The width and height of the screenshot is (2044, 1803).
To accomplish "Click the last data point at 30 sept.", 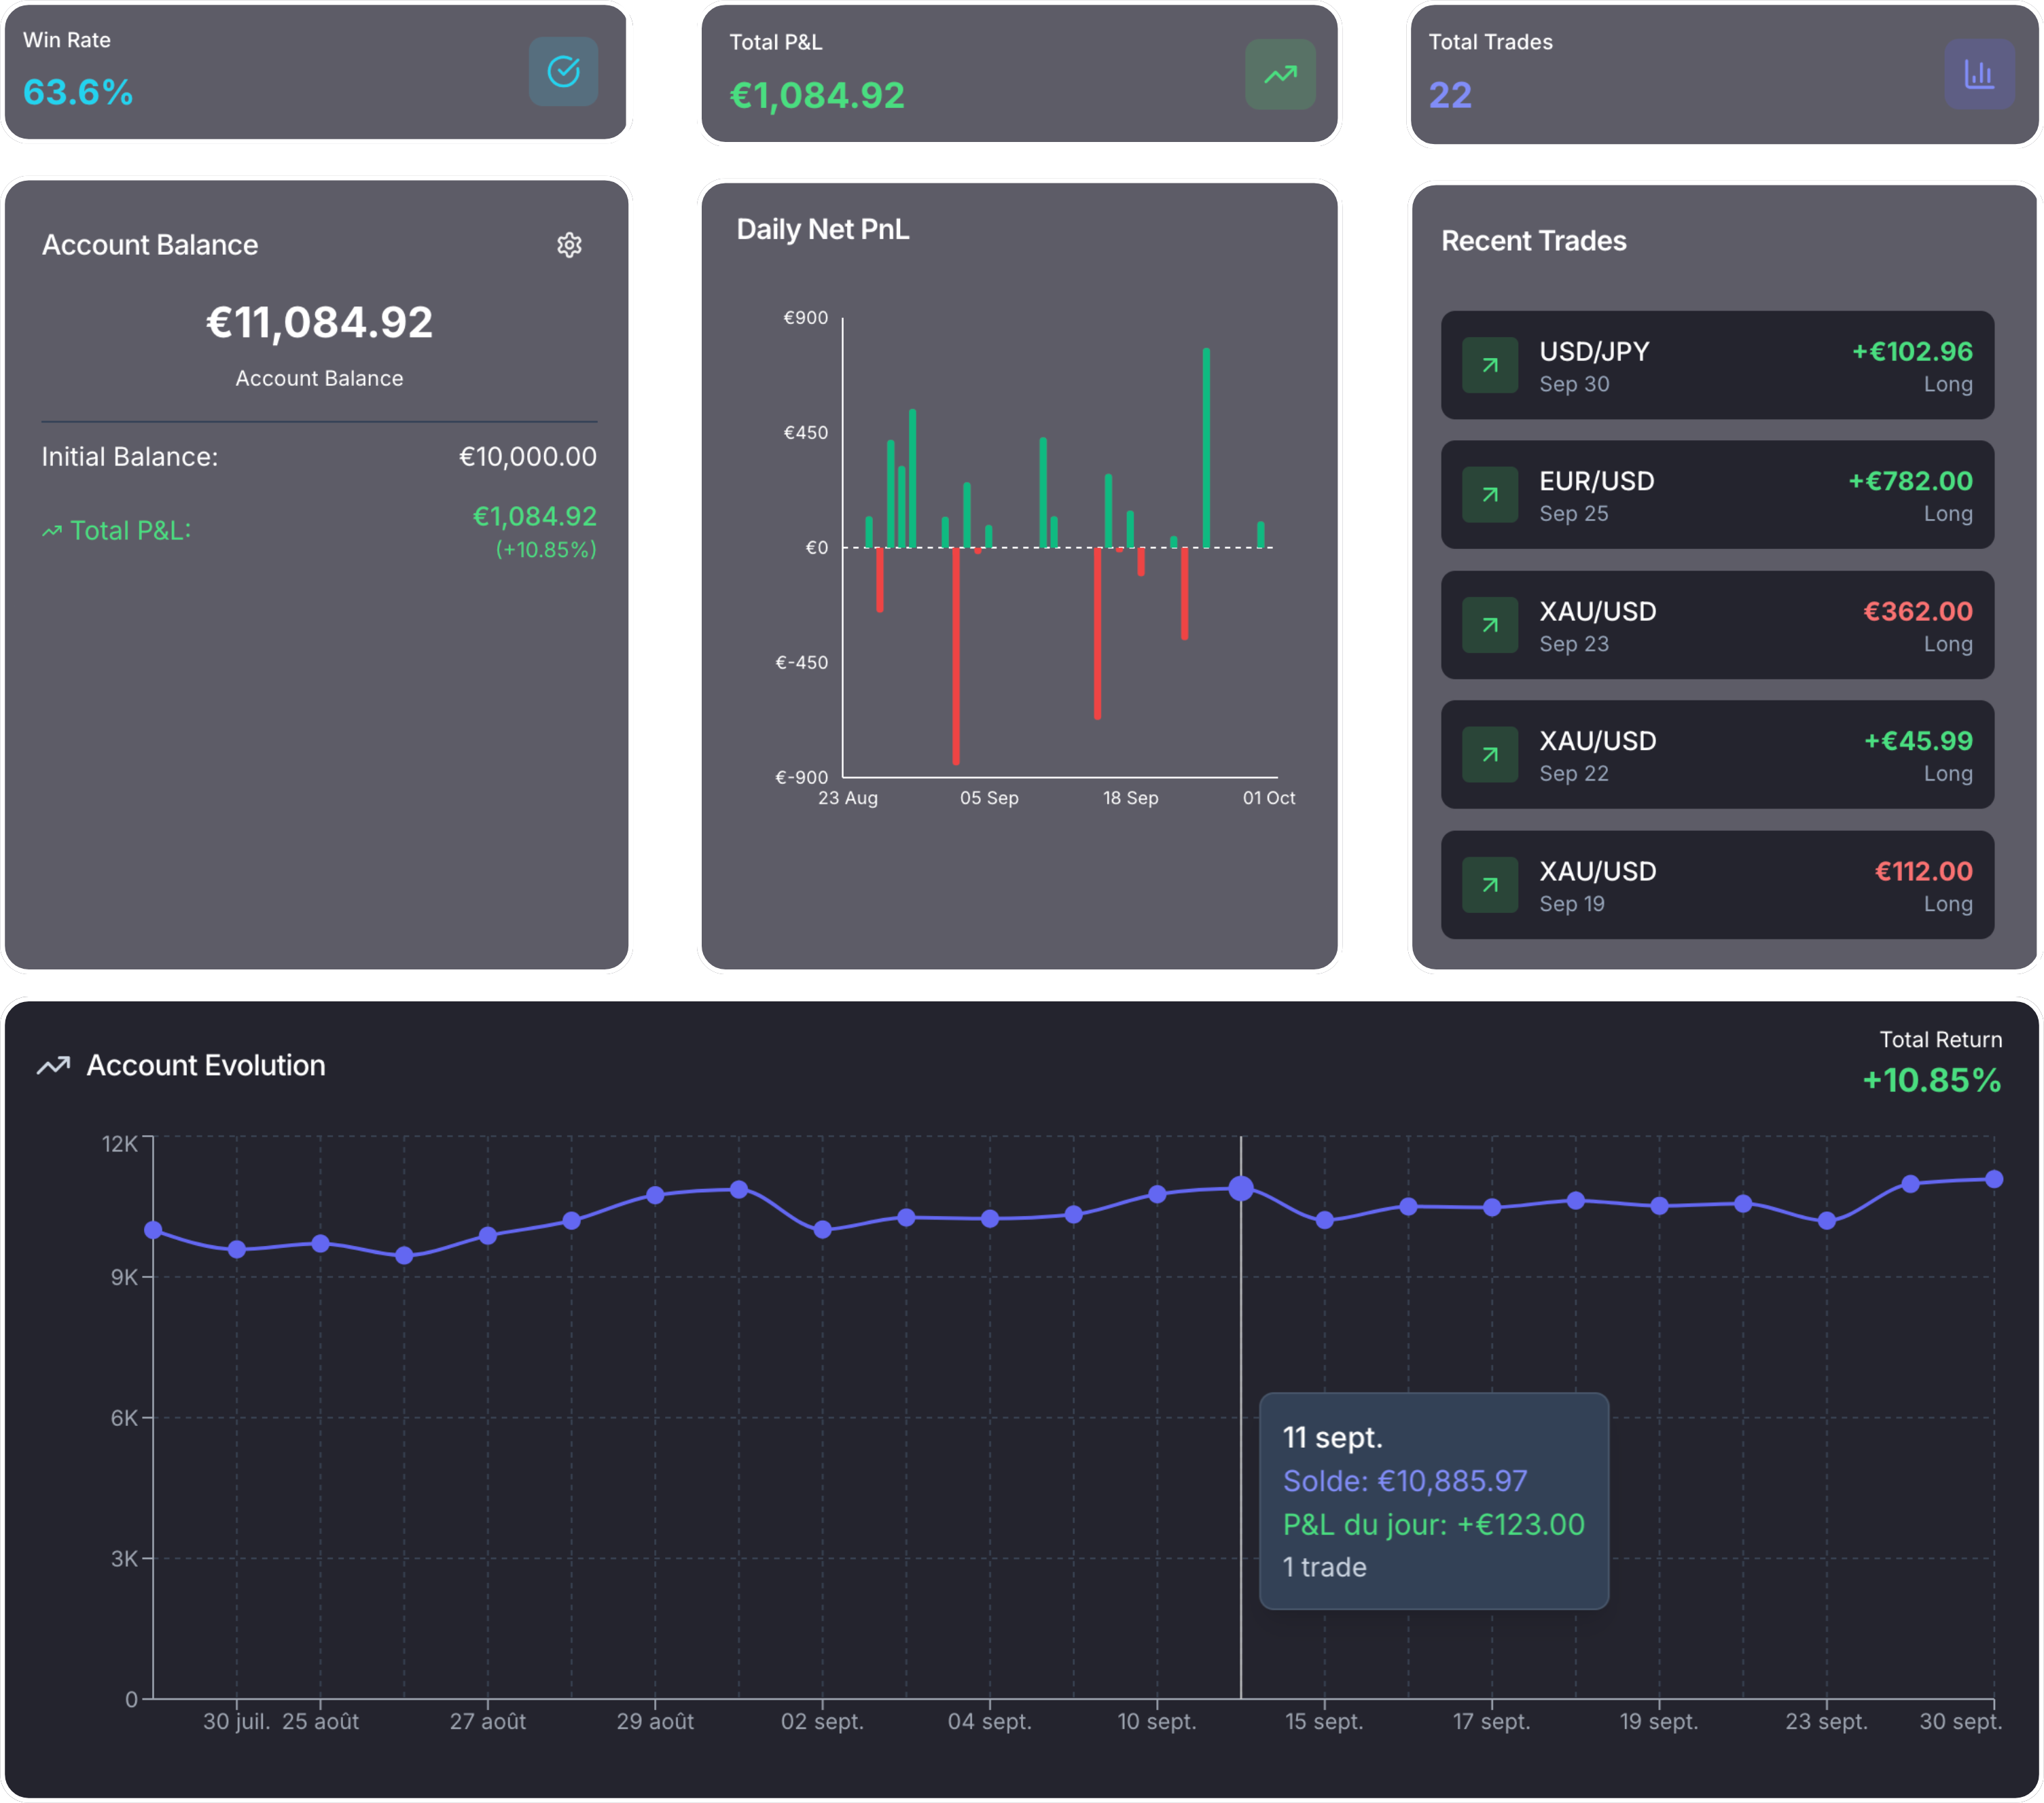I will 1993,1179.
